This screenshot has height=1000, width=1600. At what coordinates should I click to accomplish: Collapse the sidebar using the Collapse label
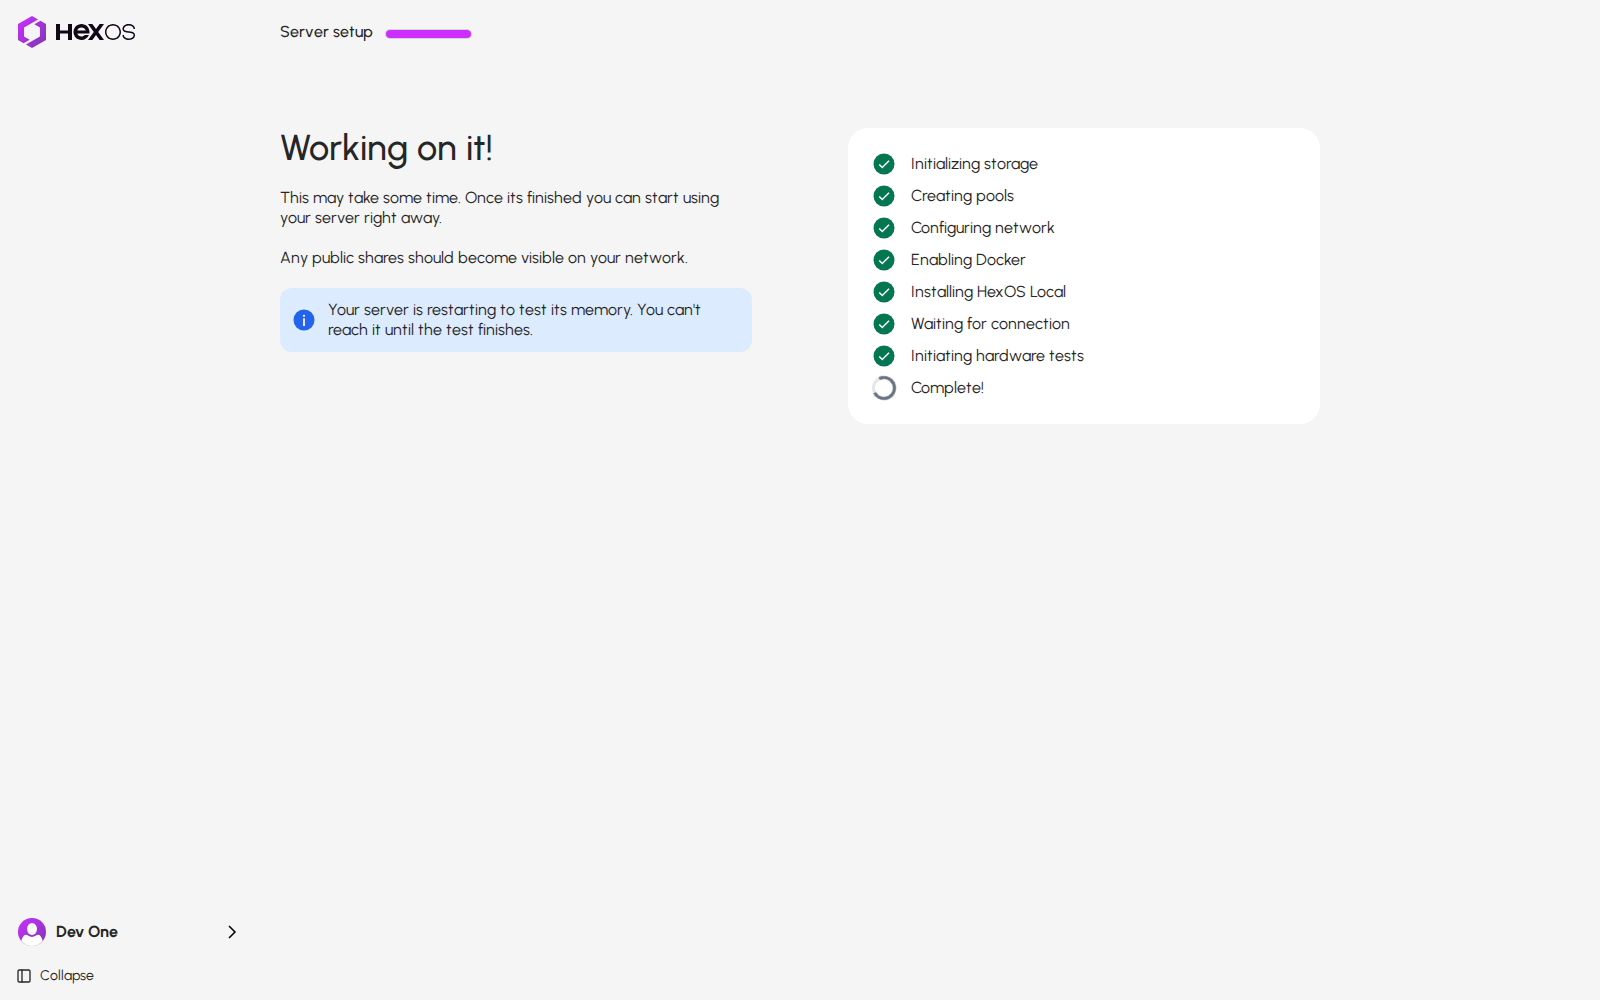coord(67,976)
